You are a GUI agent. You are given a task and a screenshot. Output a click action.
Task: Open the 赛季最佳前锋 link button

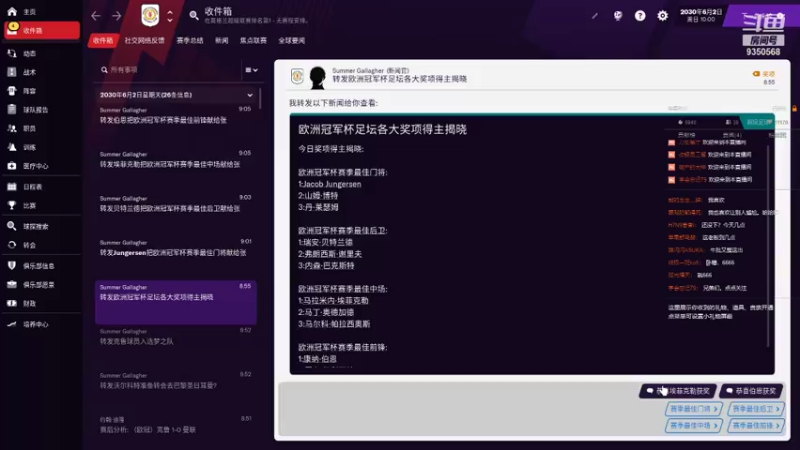(756, 425)
